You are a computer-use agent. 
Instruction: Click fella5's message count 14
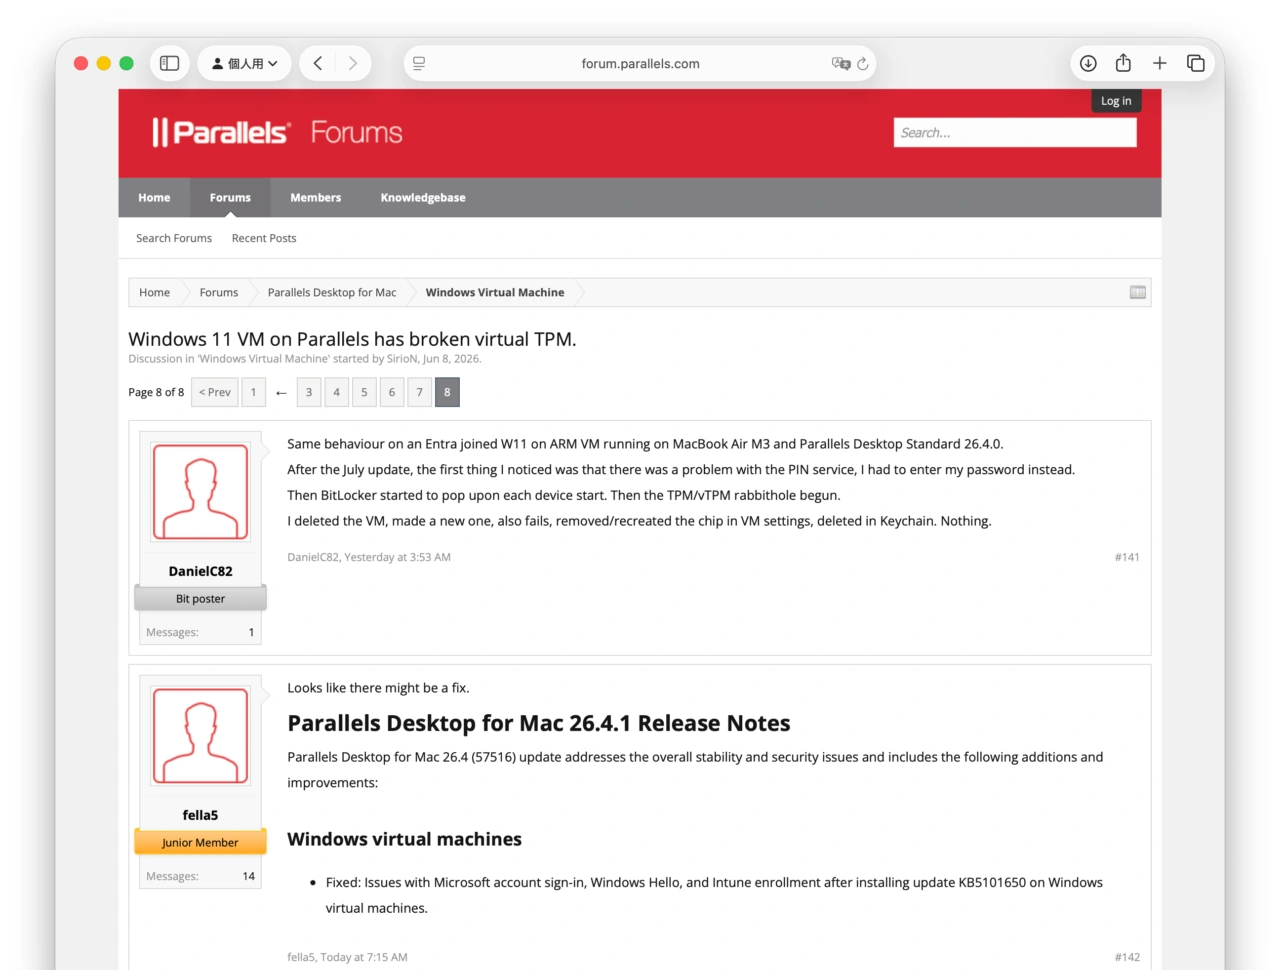tap(248, 876)
